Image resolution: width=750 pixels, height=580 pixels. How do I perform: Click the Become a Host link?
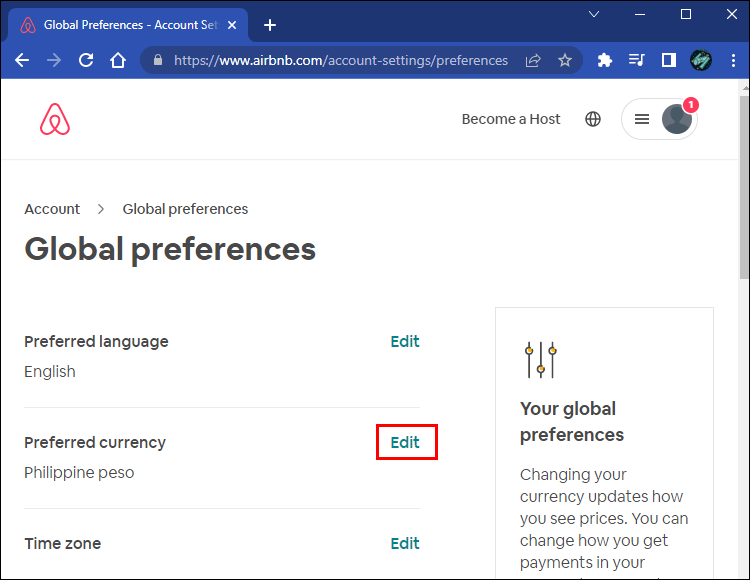point(511,119)
